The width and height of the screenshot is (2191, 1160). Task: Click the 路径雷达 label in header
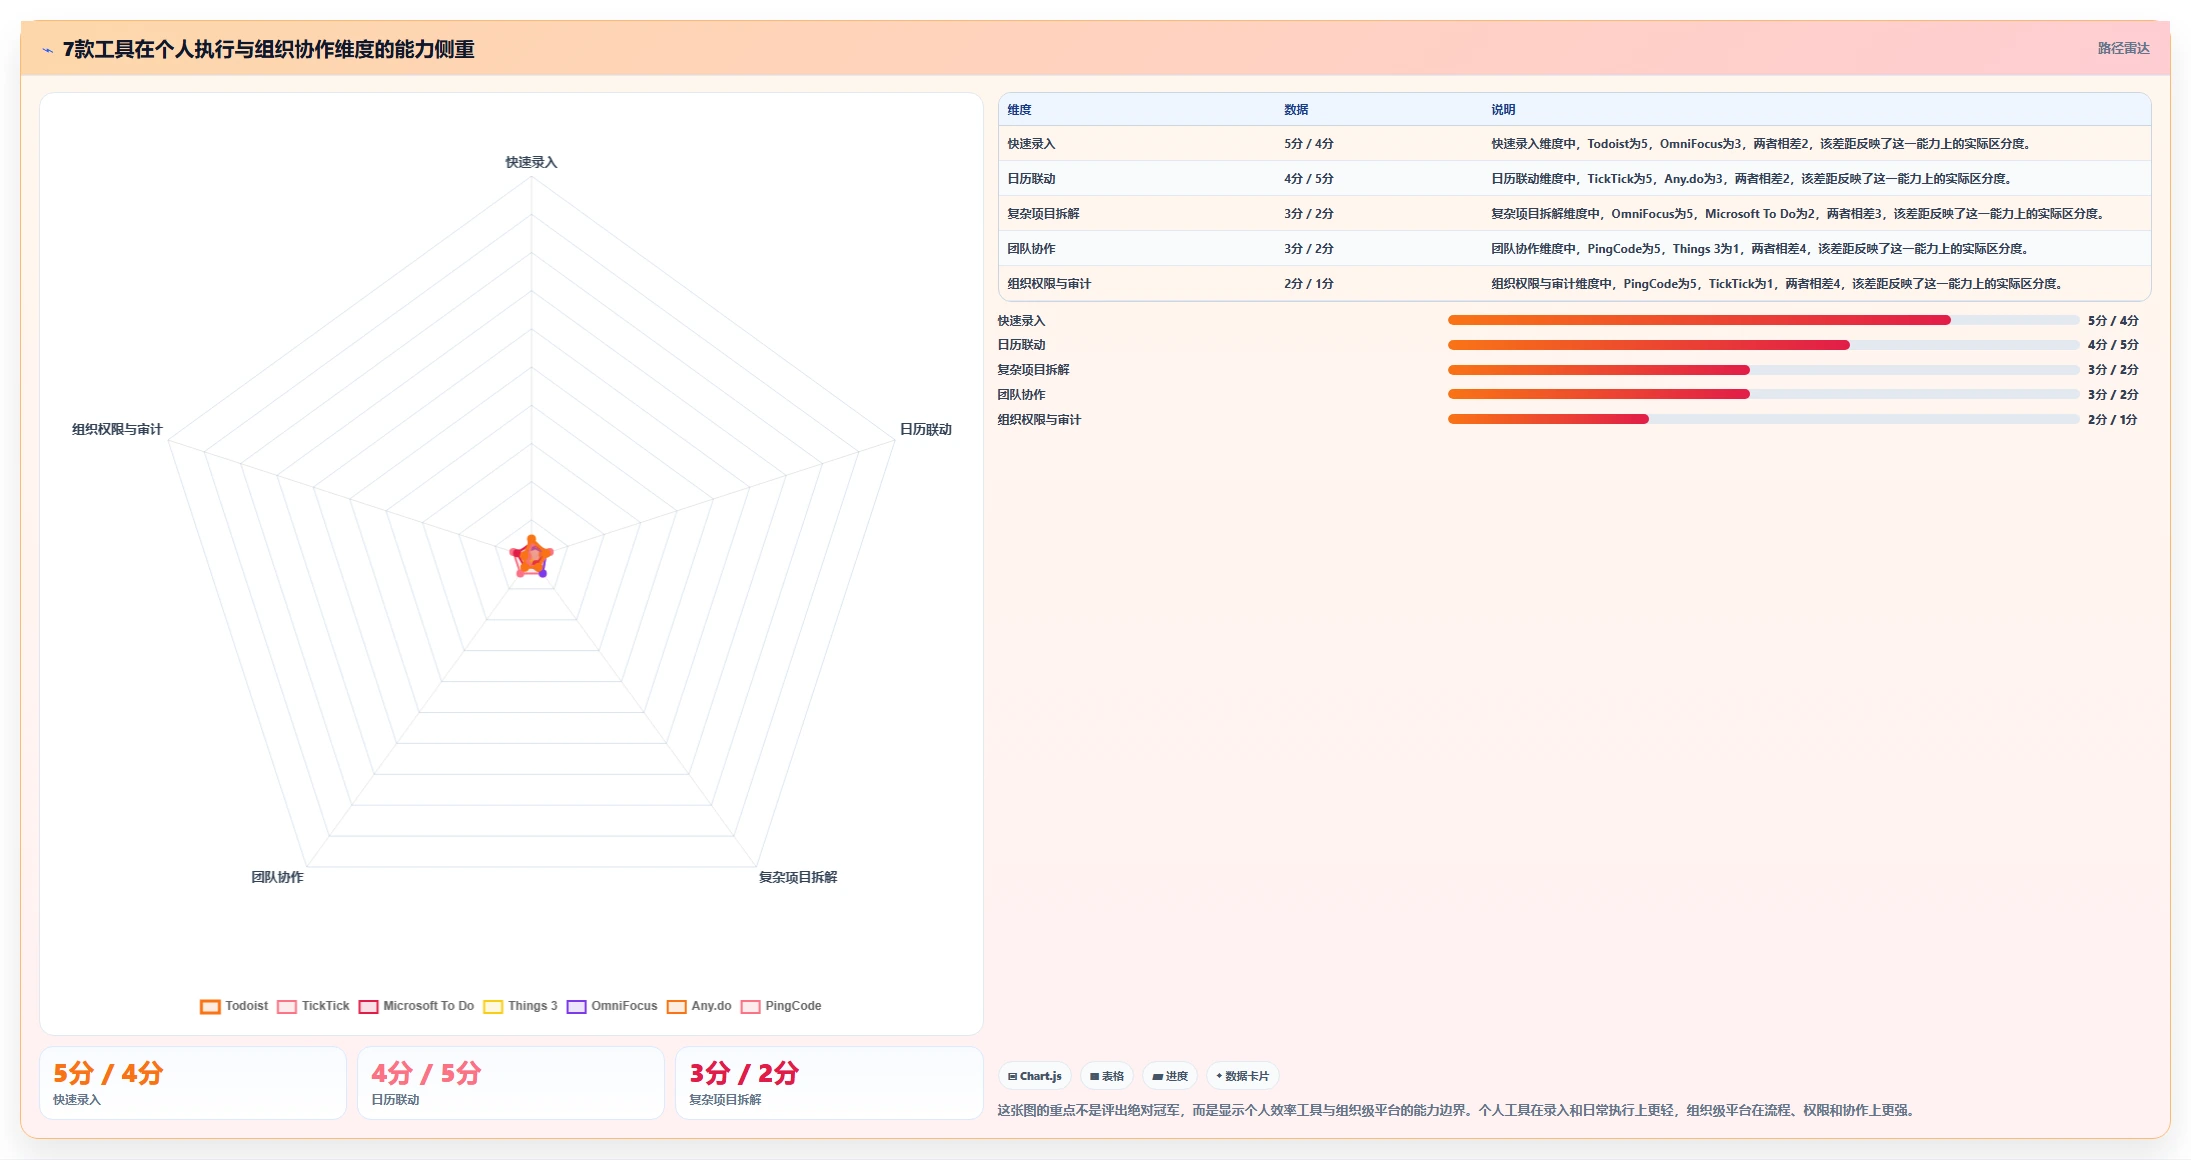(2123, 48)
